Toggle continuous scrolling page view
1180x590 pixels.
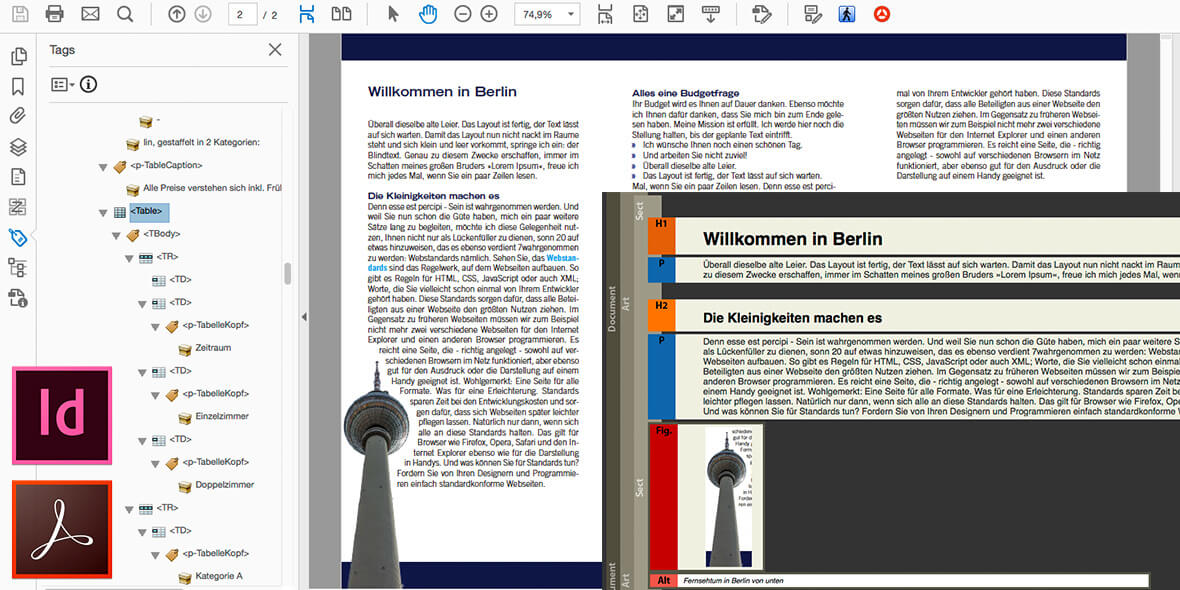(x=306, y=14)
